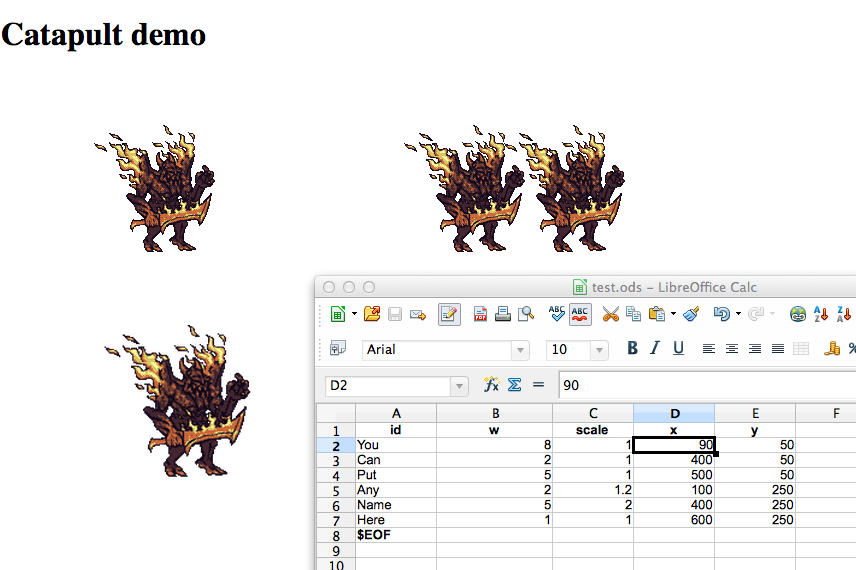The height and width of the screenshot is (570, 856).
Task: Click cell containing 'Put'
Action: [396, 475]
